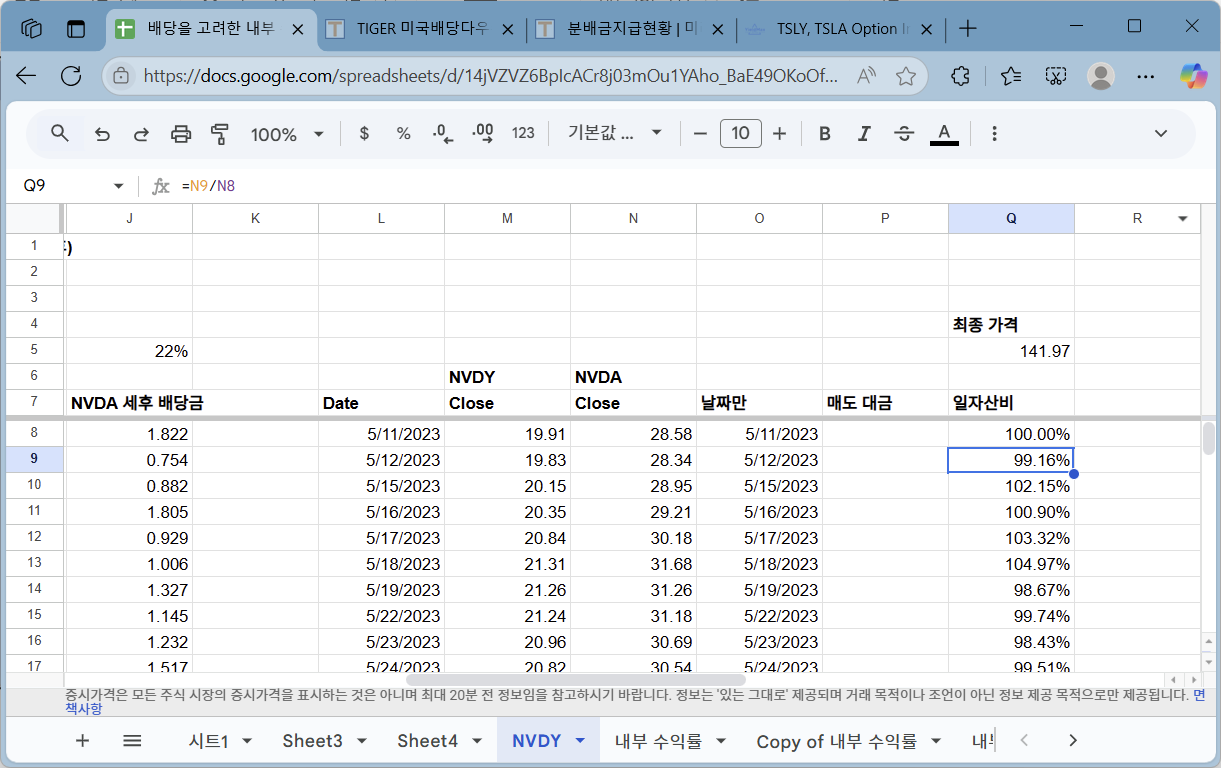1221x768 pixels.
Task: Go back in the browser
Action: coord(26,76)
